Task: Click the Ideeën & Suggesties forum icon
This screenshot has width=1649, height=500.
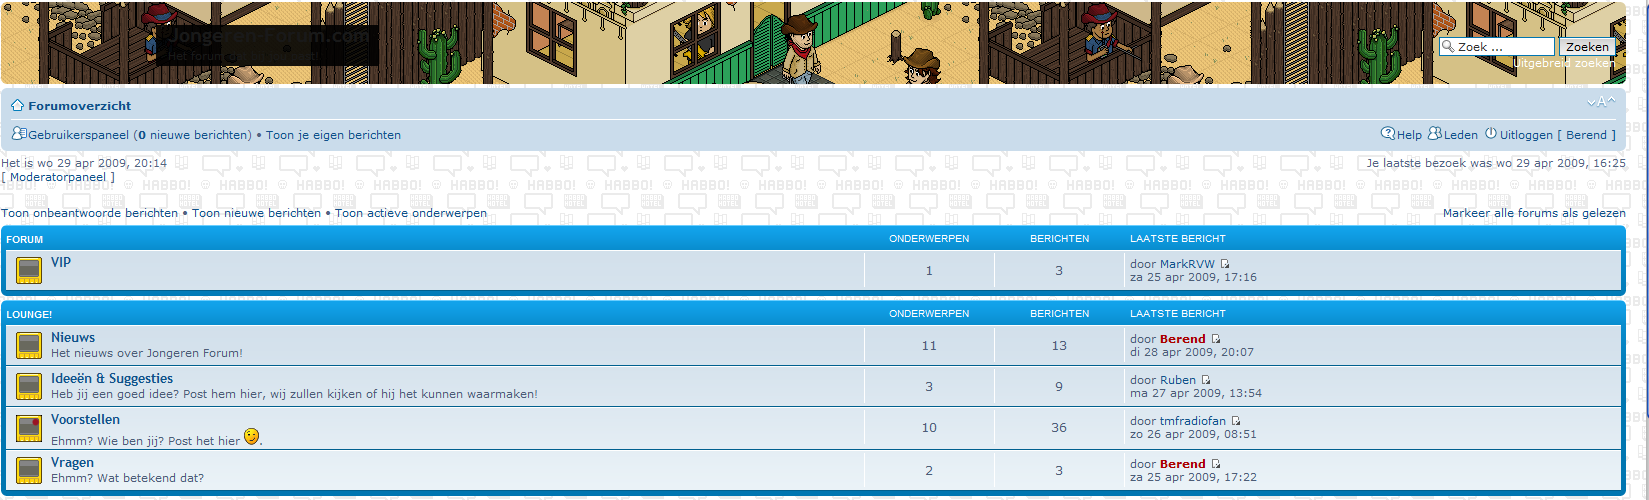Action: pyautogui.click(x=29, y=386)
